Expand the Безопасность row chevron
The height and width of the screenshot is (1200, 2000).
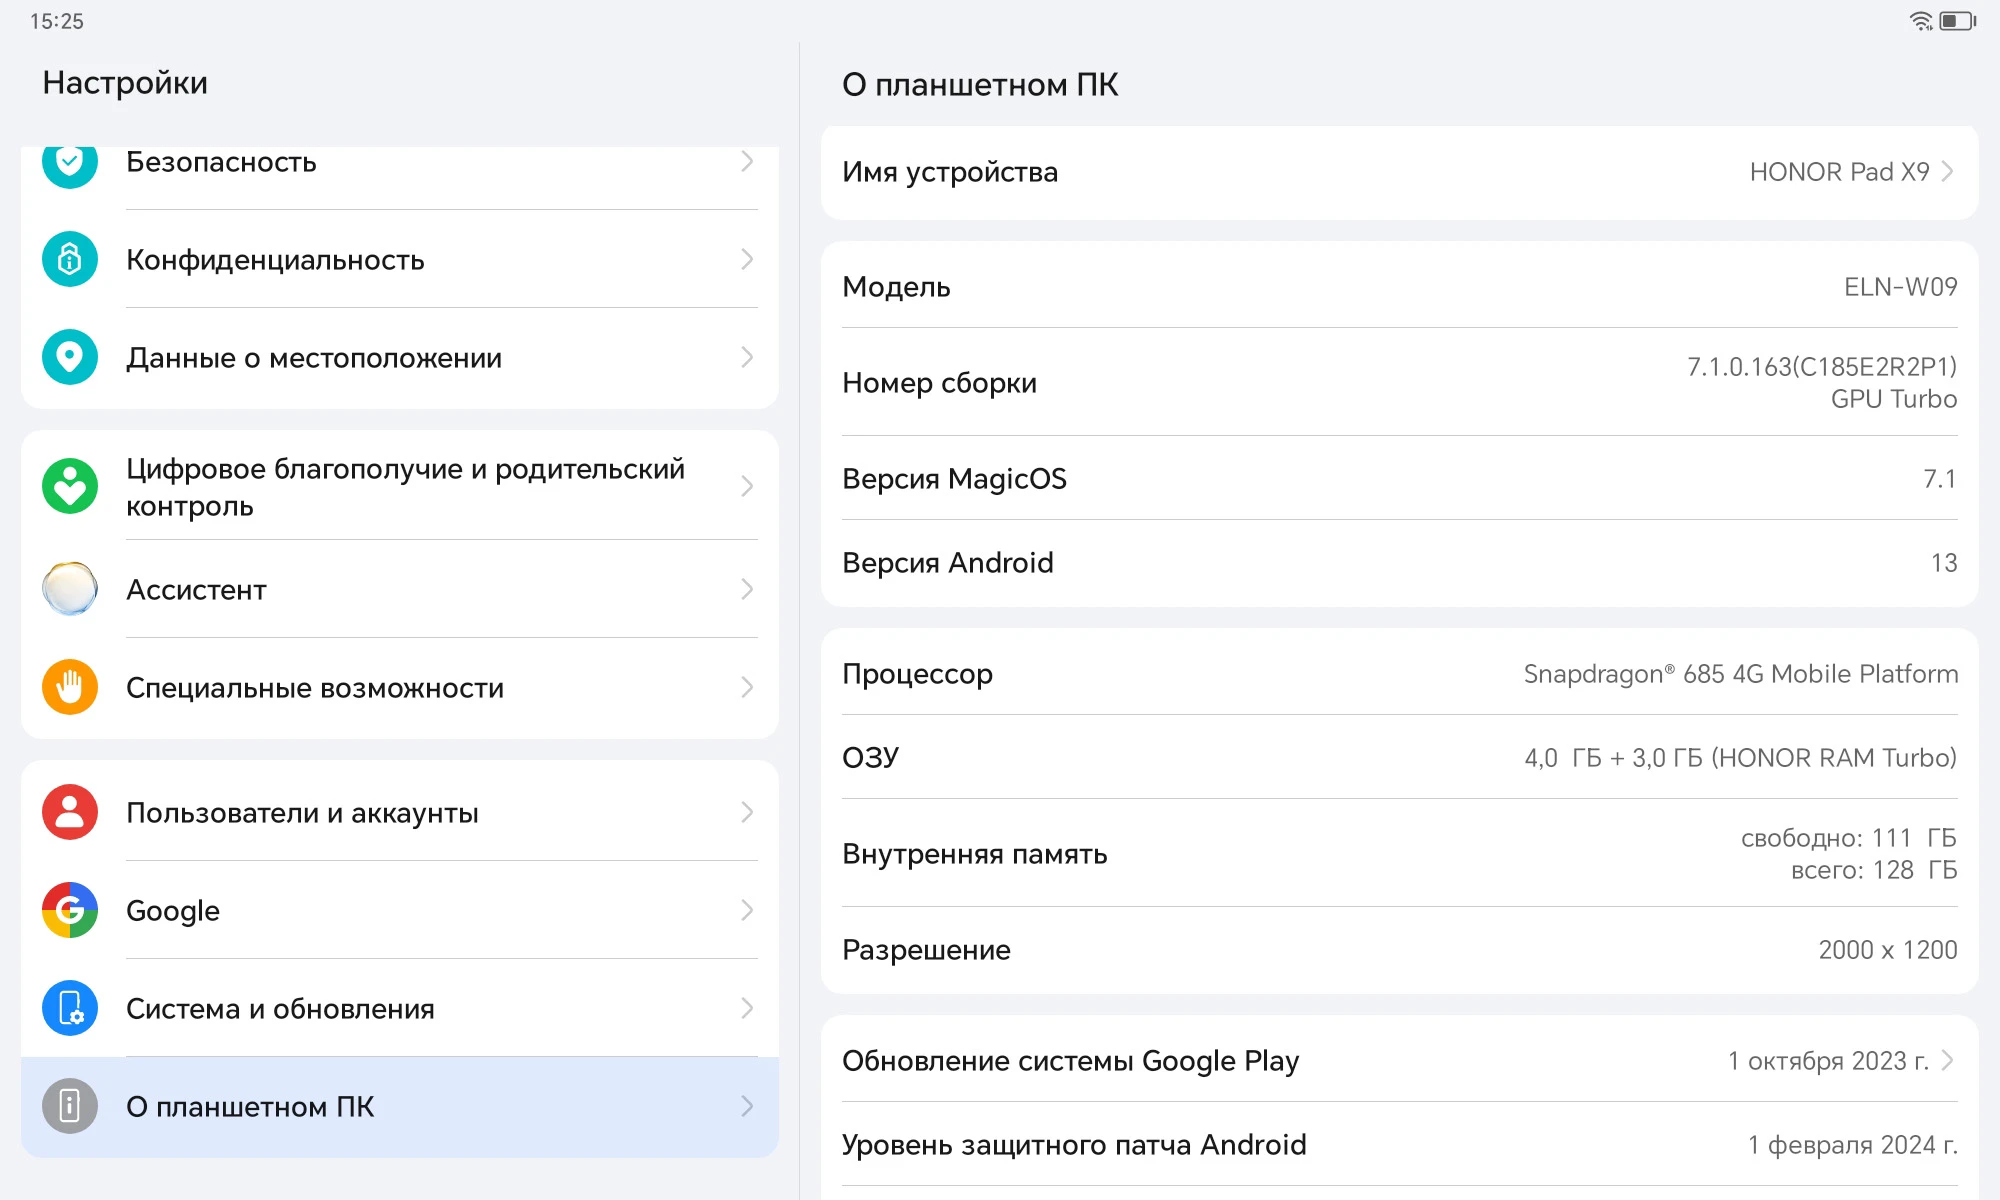(747, 162)
